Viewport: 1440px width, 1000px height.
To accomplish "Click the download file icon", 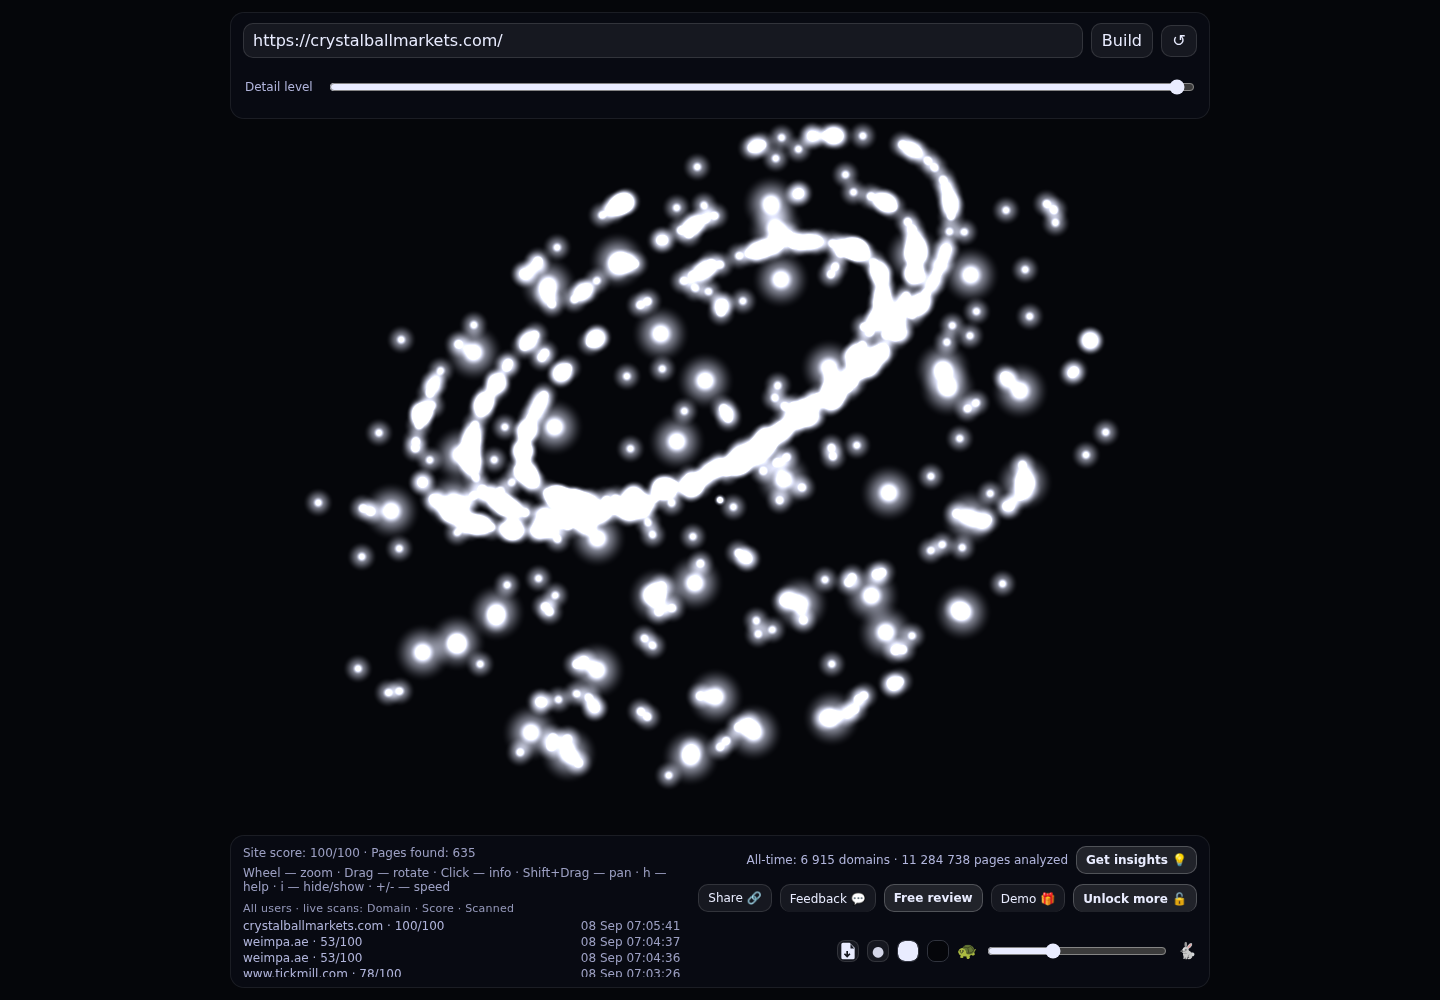I will 848,951.
